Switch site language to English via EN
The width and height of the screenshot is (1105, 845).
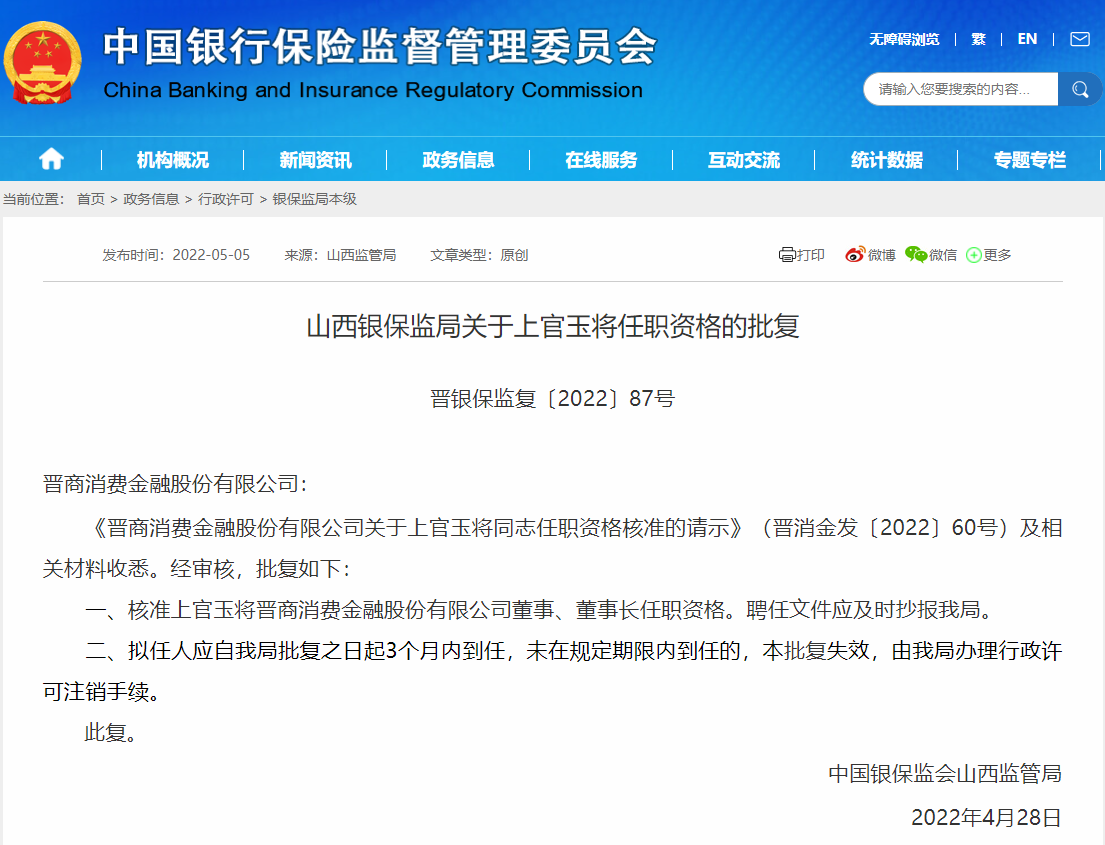1026,39
